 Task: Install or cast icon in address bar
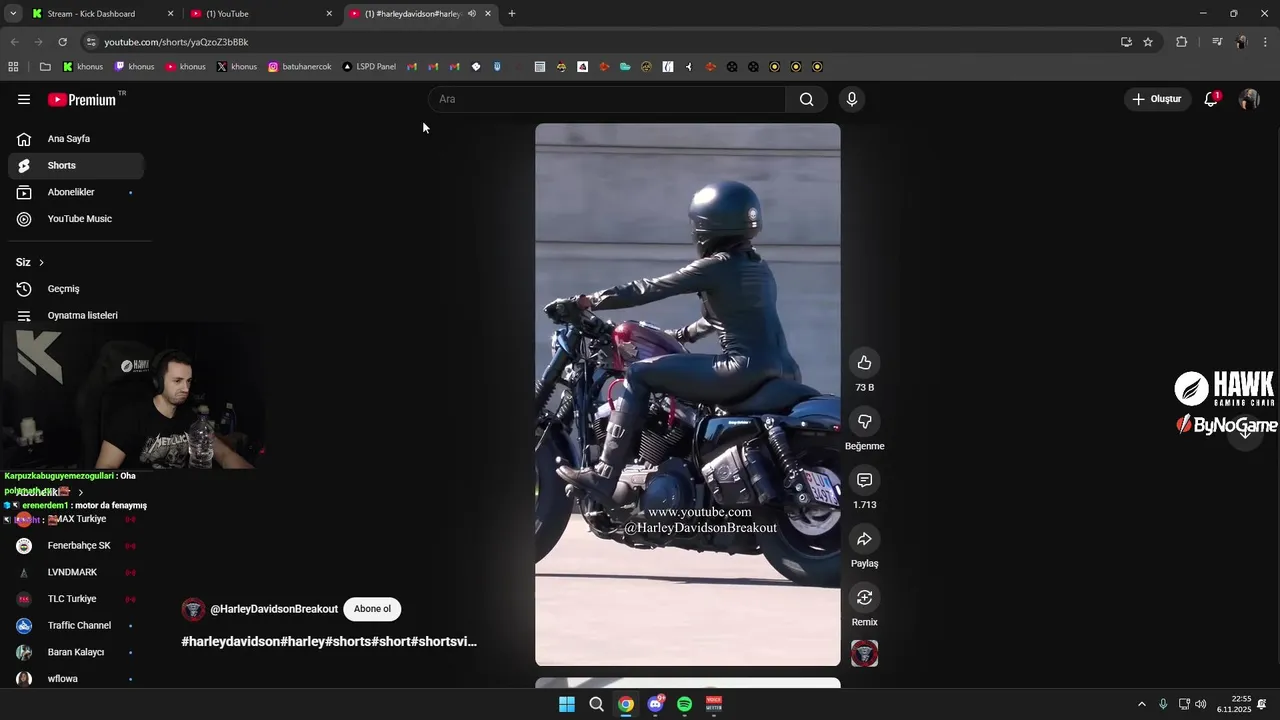click(x=1126, y=42)
